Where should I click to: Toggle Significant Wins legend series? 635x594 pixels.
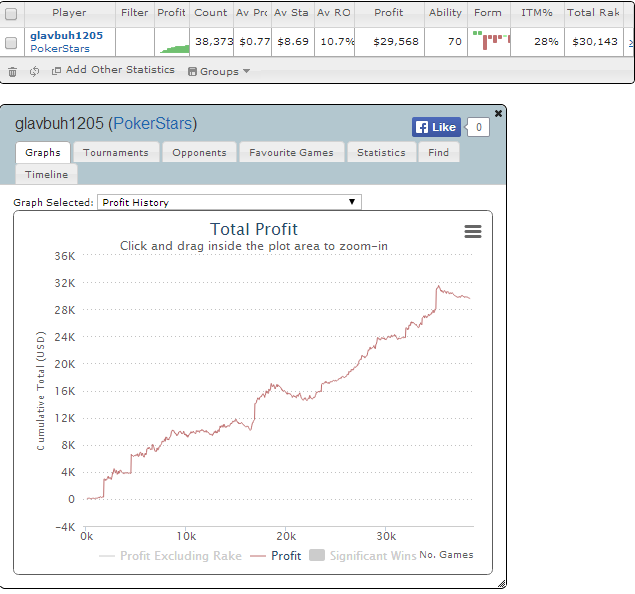coord(362,556)
